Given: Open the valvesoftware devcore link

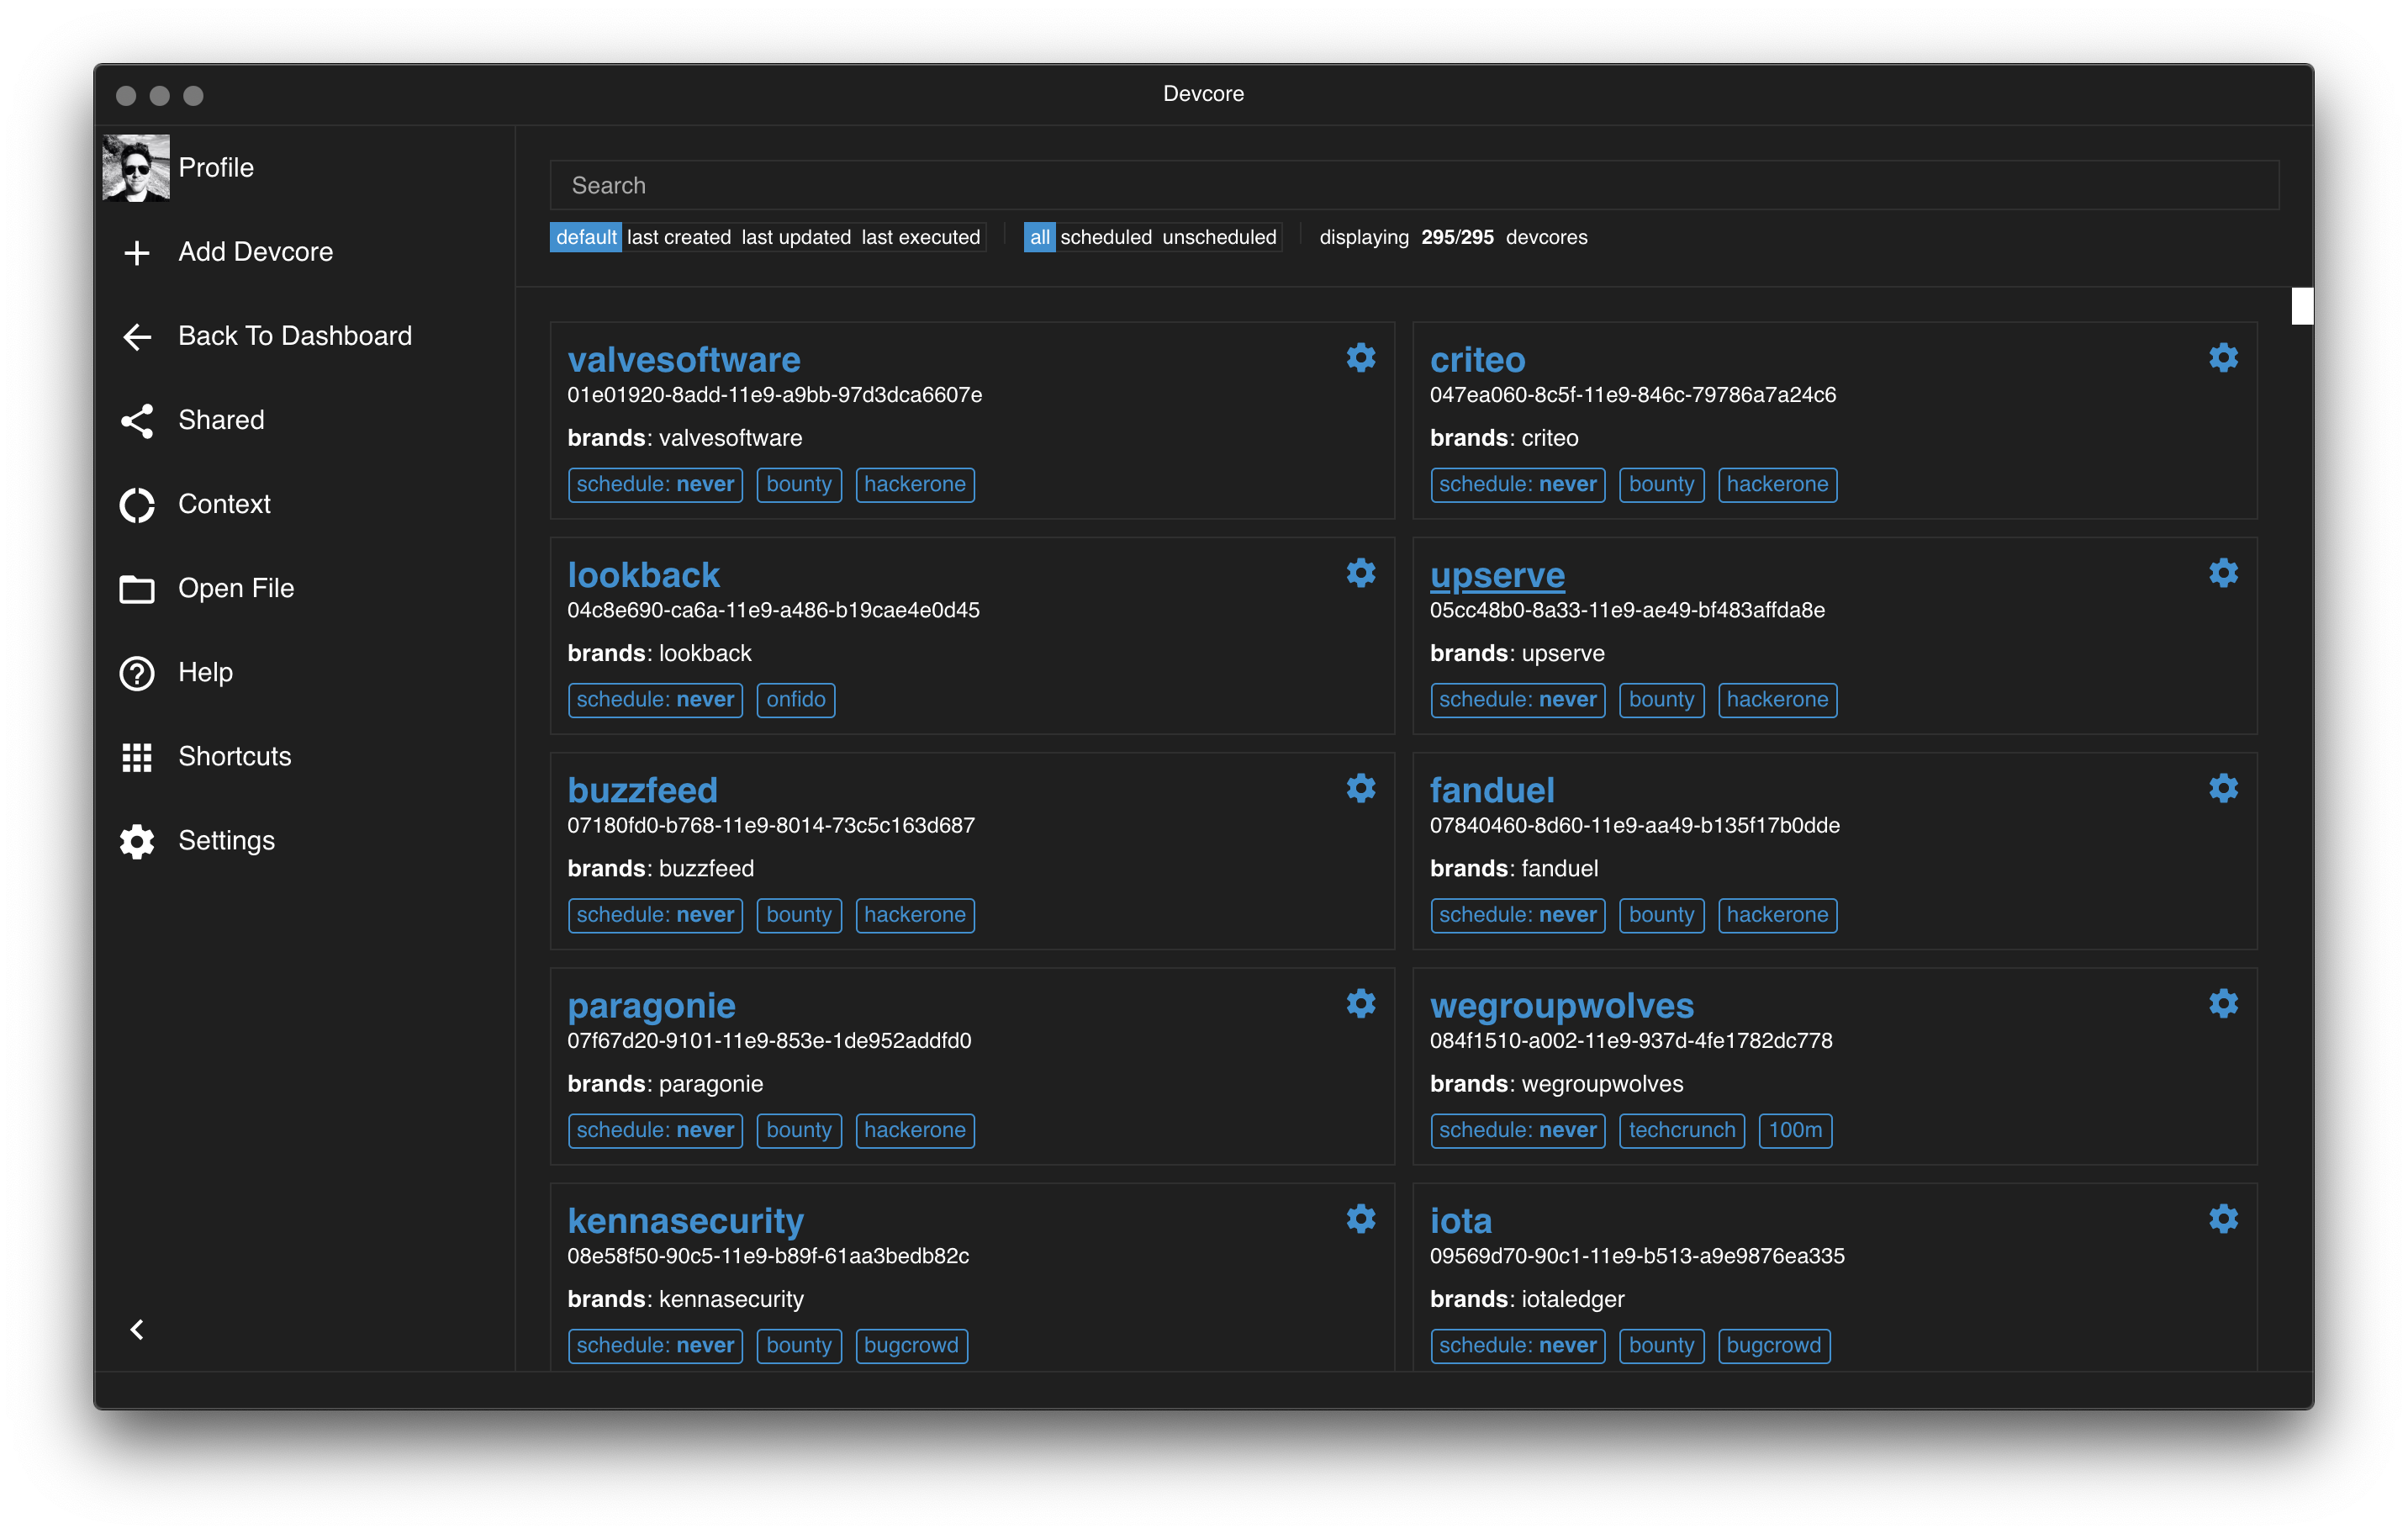Looking at the screenshot, I should pyautogui.click(x=684, y=359).
